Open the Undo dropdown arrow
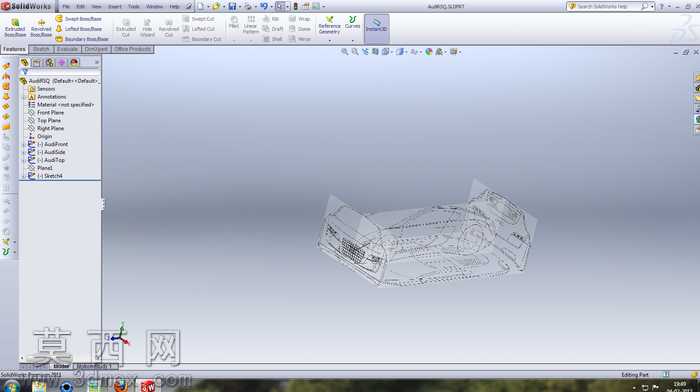700x392 pixels. tap(271, 7)
